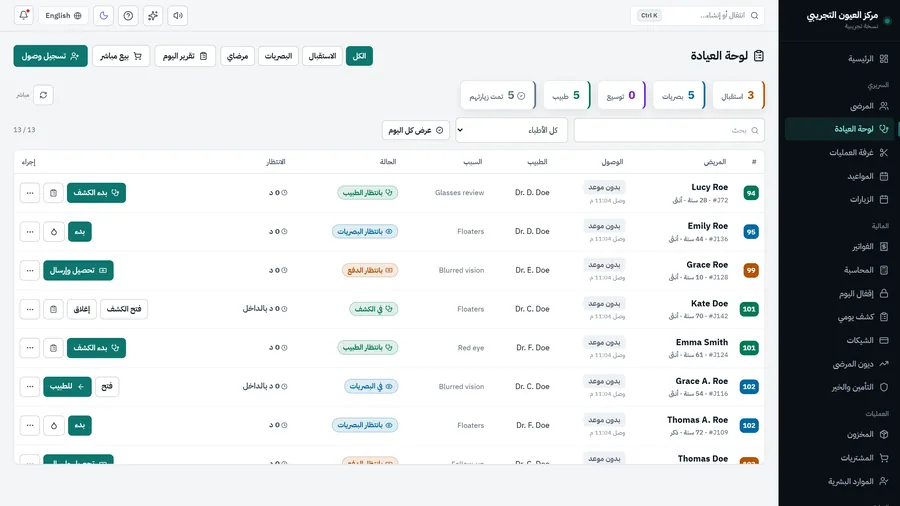The height and width of the screenshot is (506, 900).
Task: Click the refresh icon near مباشر
Action: (43, 95)
